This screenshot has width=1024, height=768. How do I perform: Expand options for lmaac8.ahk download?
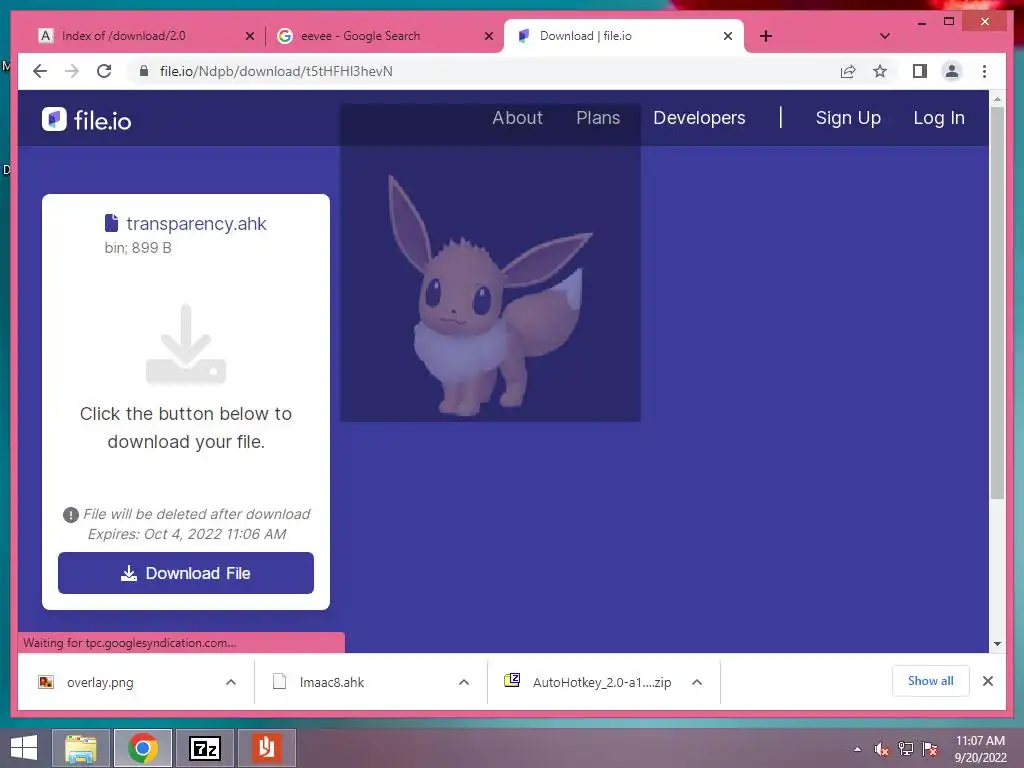coord(464,682)
